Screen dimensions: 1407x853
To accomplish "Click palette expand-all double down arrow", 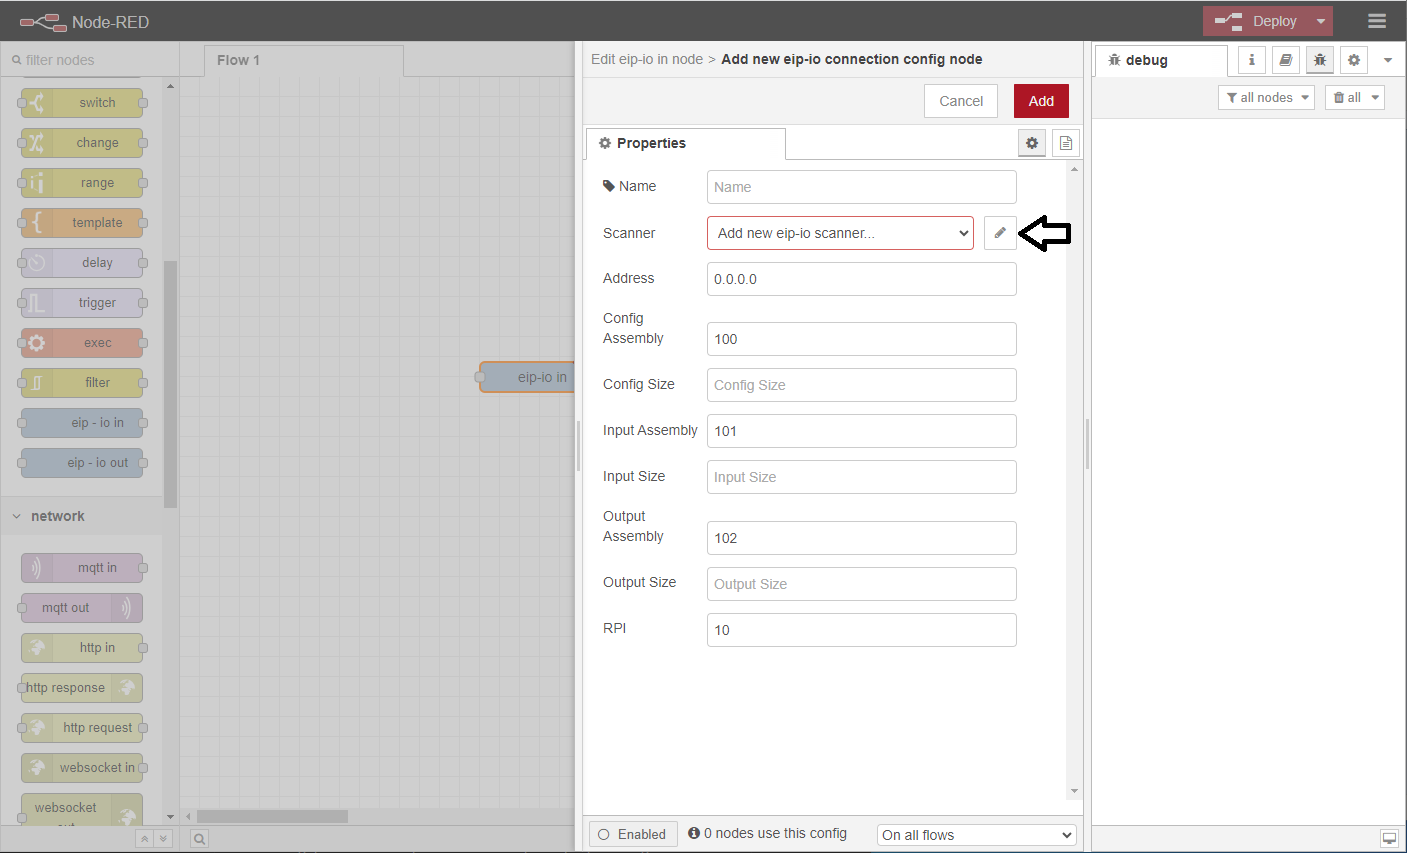I will click(x=164, y=838).
